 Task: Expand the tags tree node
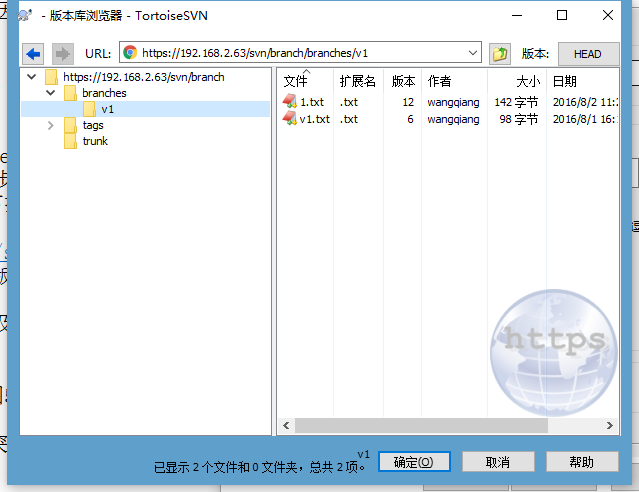click(51, 125)
